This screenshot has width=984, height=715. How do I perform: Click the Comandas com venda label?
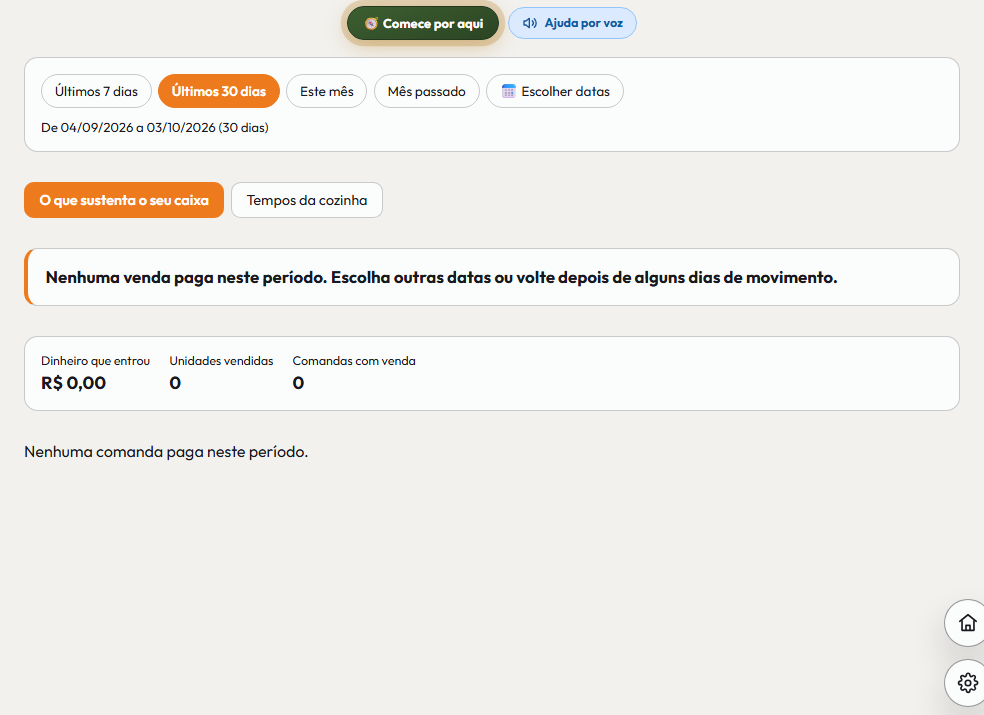[354, 361]
